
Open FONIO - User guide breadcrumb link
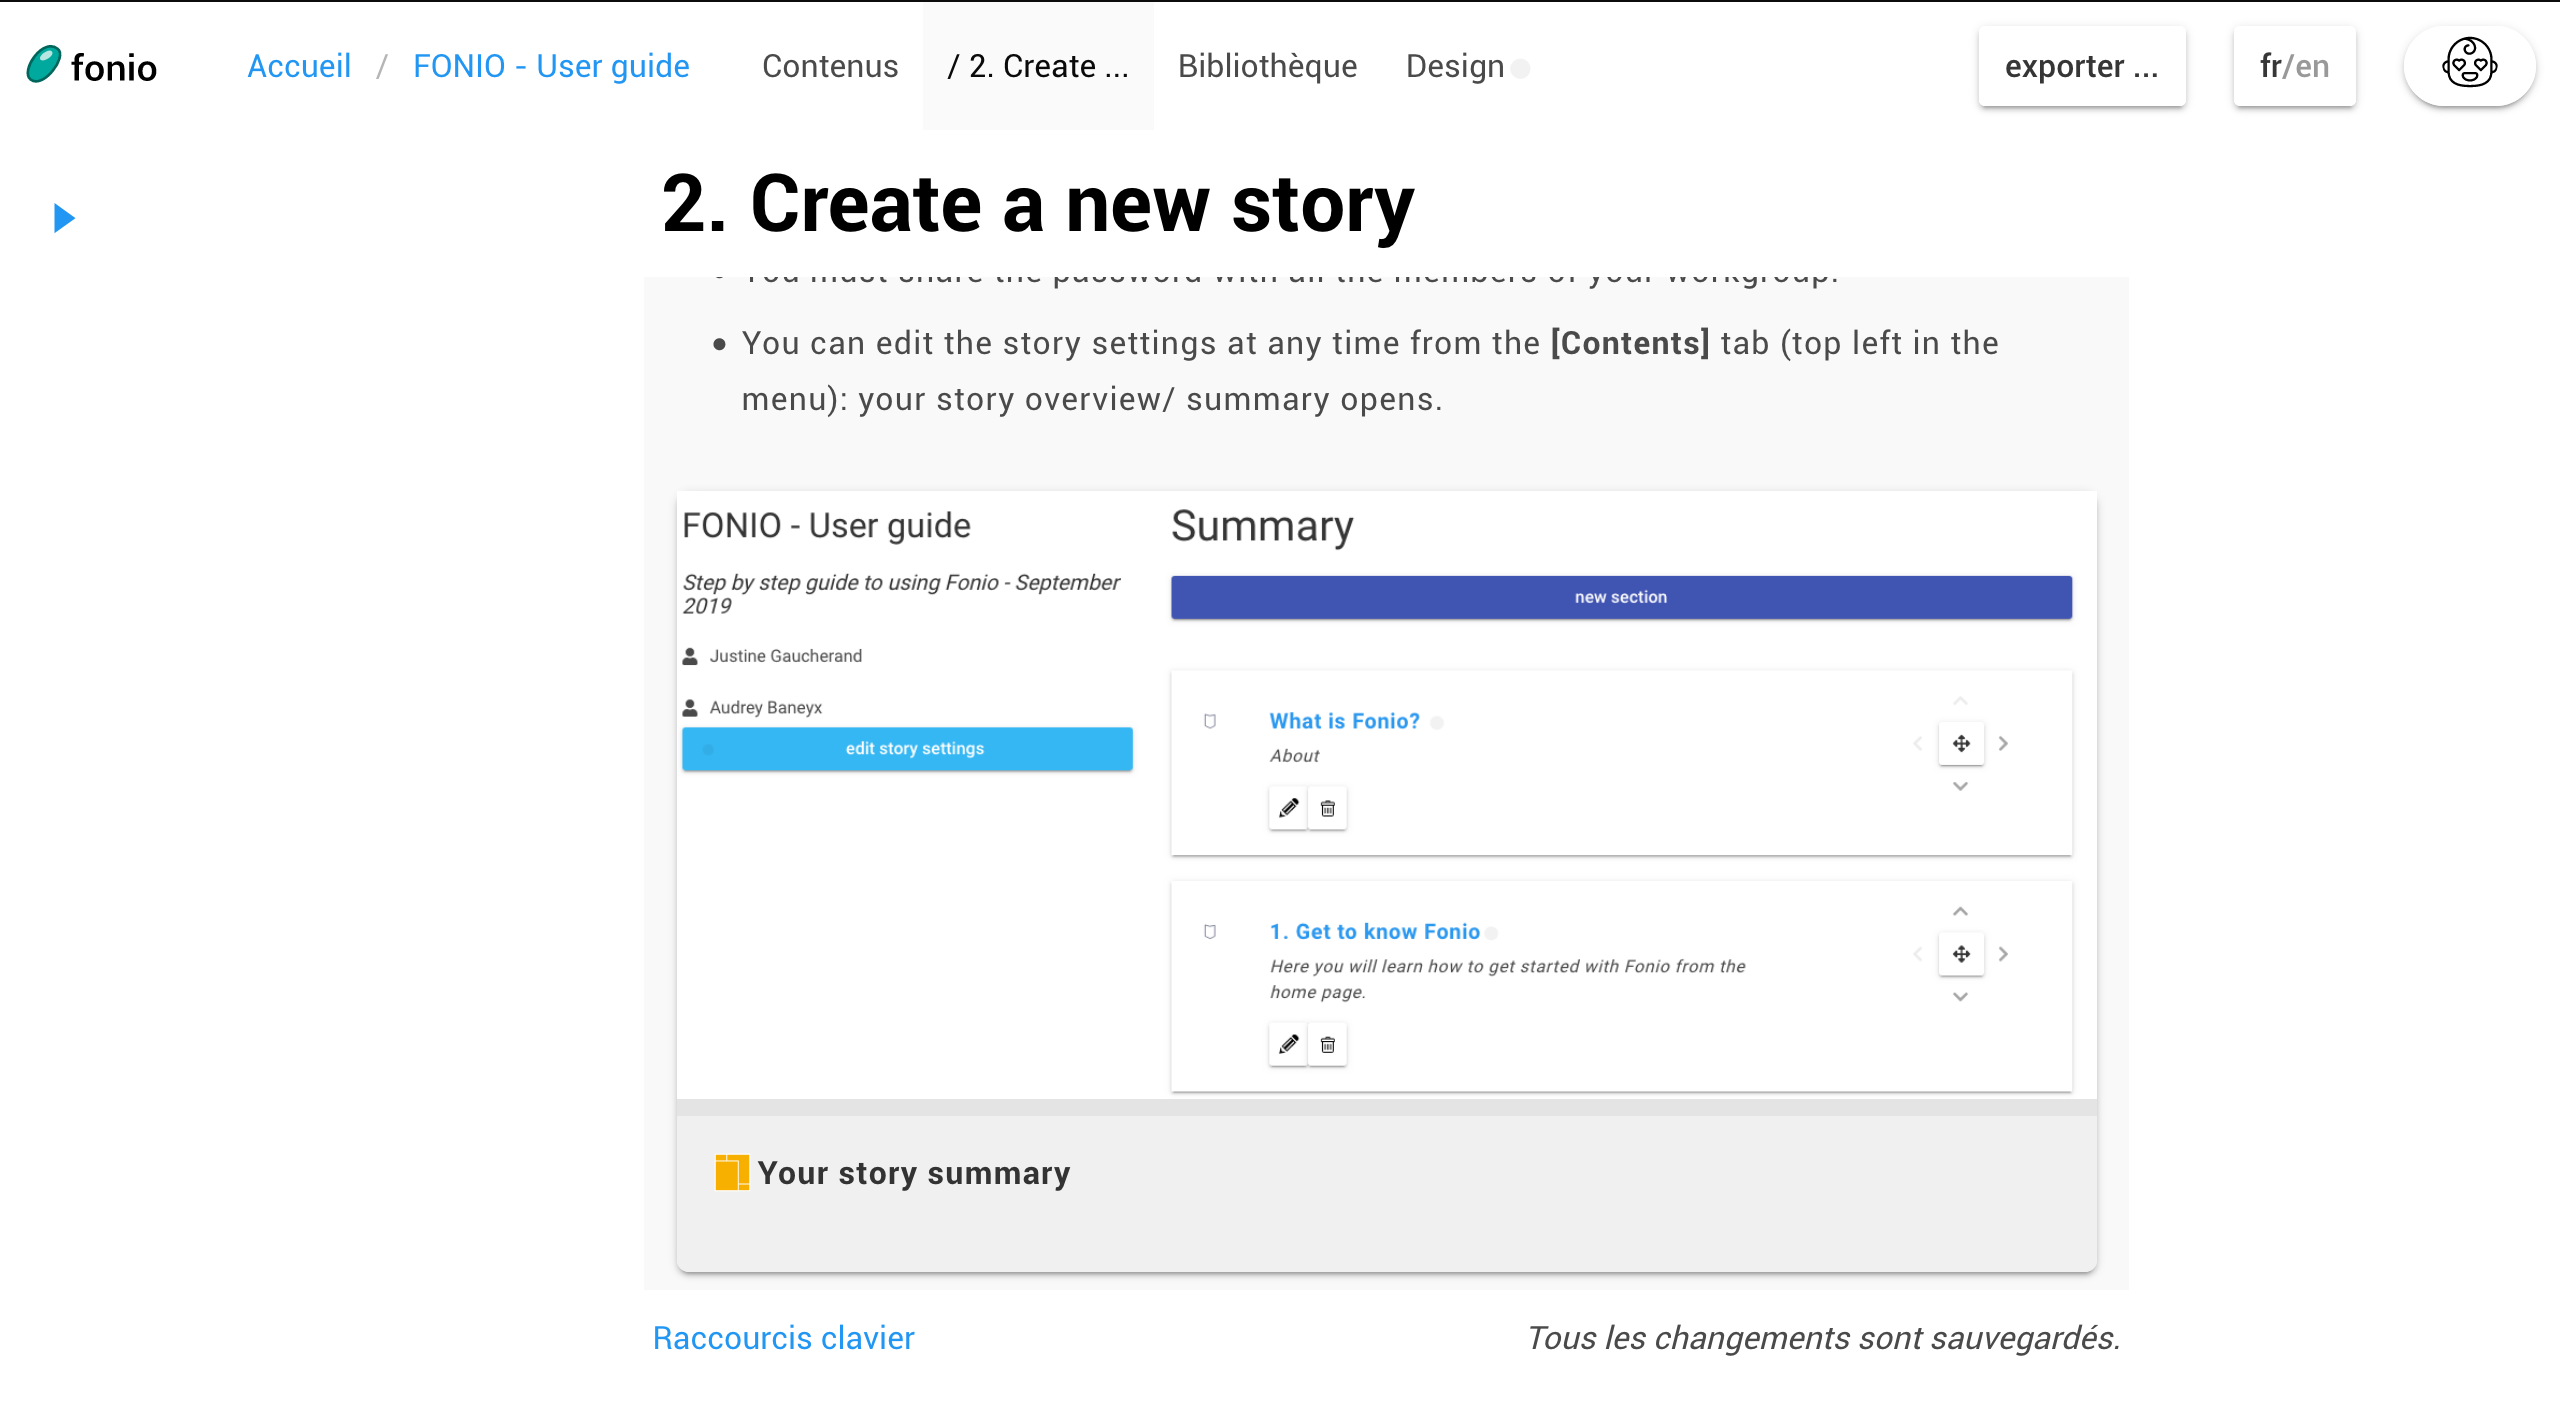pos(551,66)
